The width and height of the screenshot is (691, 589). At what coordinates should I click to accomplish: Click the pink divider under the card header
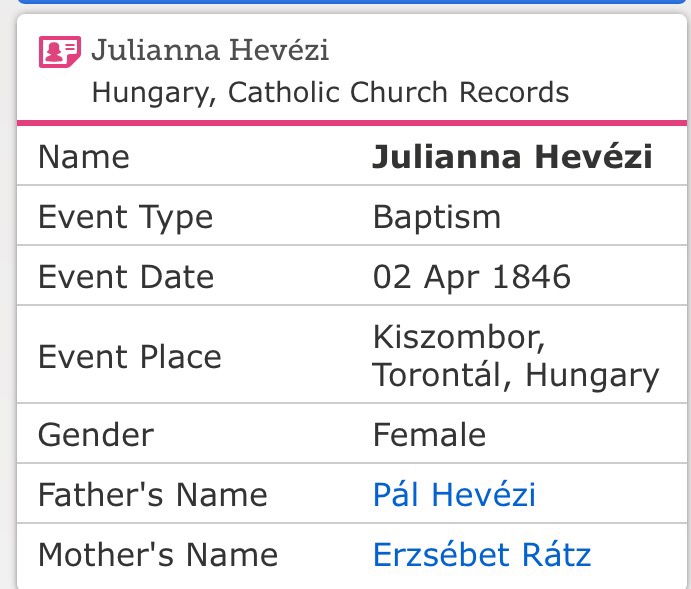click(345, 123)
